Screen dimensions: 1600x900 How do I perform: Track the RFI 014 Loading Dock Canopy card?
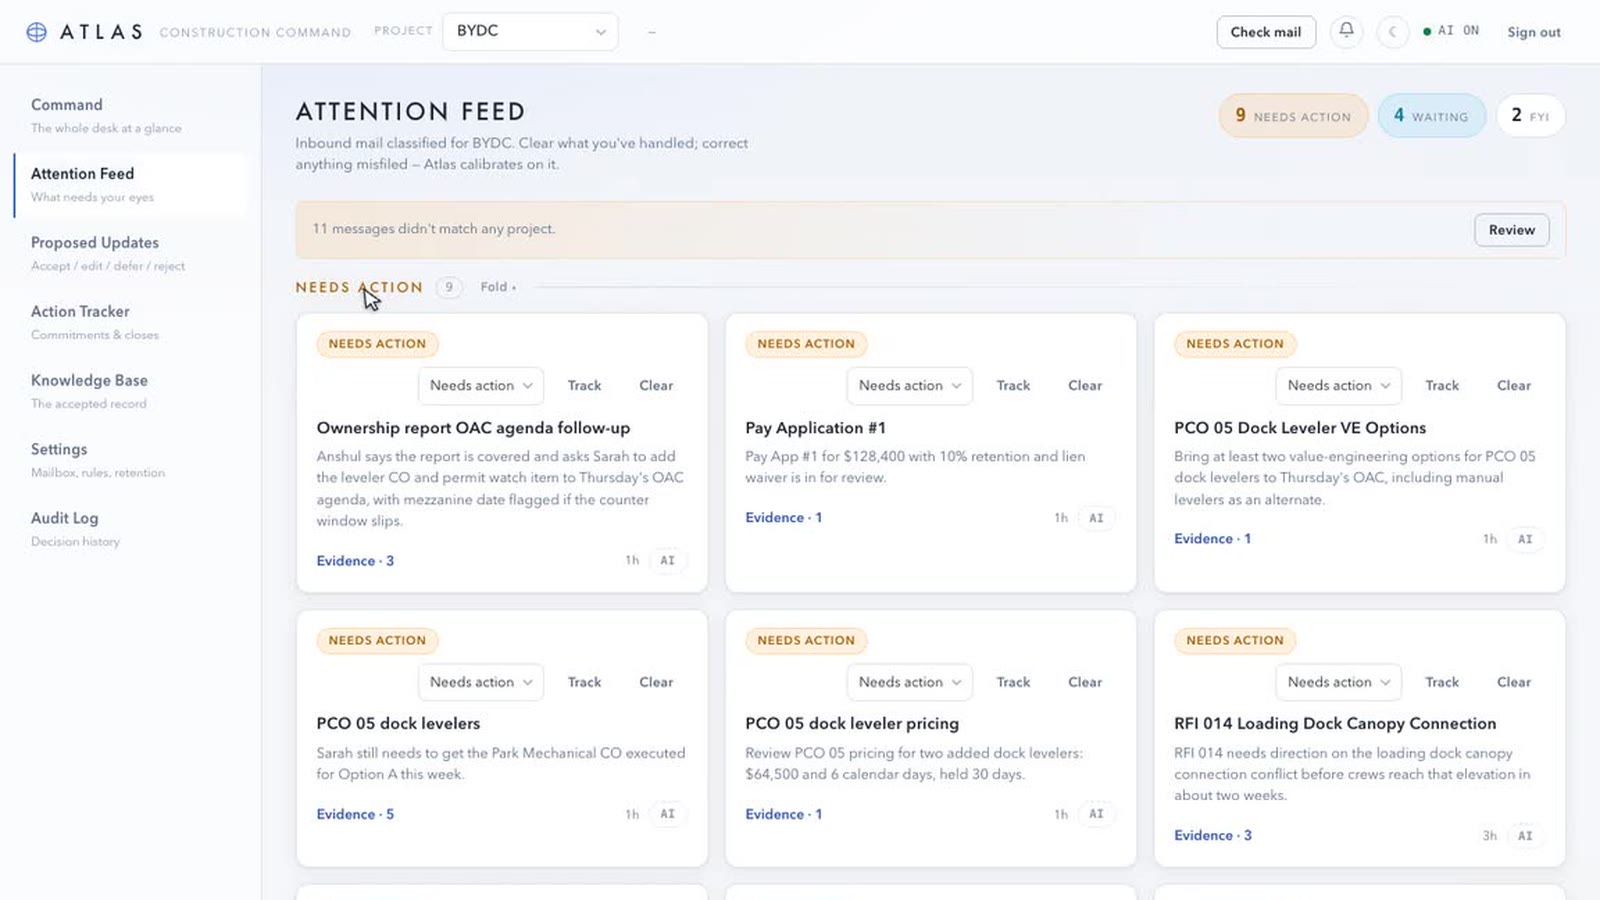pos(1442,682)
